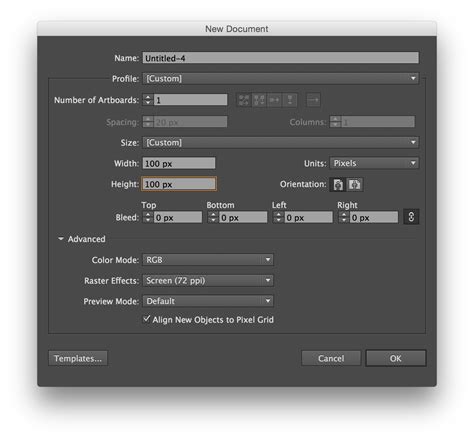Click the Left bleed value field
The image size is (474, 440).
308,218
